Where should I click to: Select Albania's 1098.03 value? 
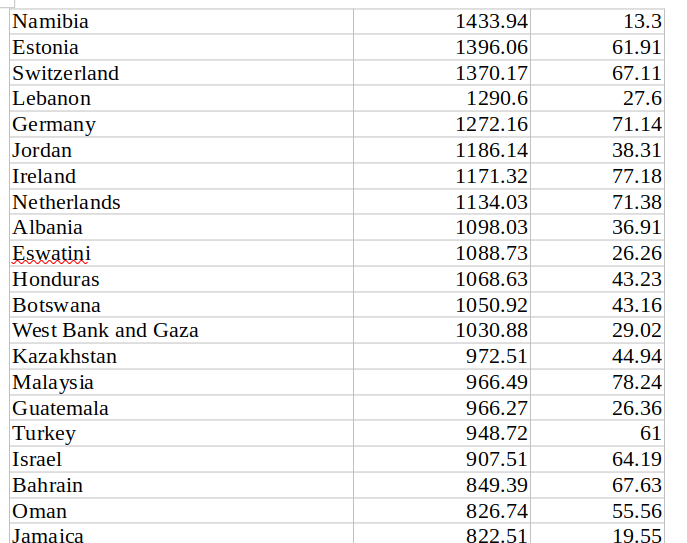[442, 227]
